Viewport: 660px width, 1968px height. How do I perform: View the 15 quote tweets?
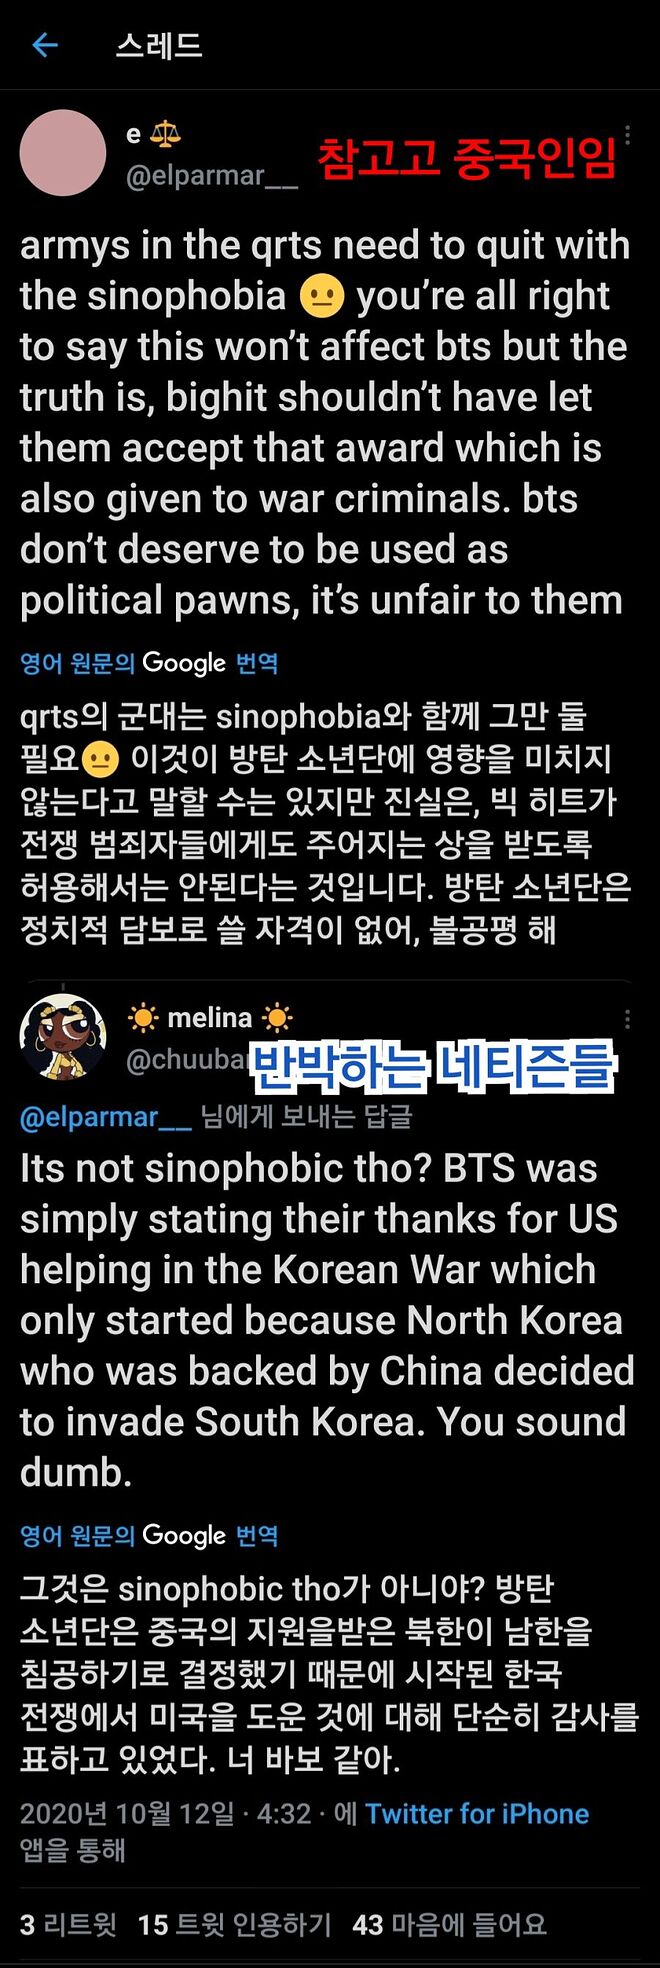[x=234, y=1924]
